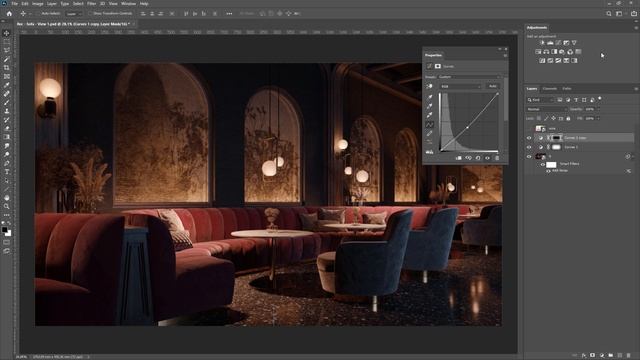Hide the smart object layer below Curves 1

pos(529,157)
